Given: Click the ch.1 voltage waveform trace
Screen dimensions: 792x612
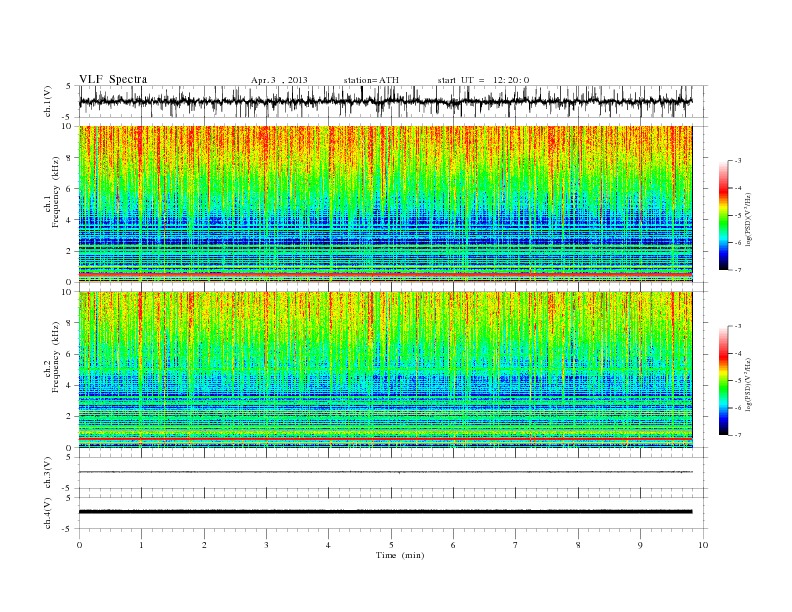Looking at the screenshot, I should [385, 101].
